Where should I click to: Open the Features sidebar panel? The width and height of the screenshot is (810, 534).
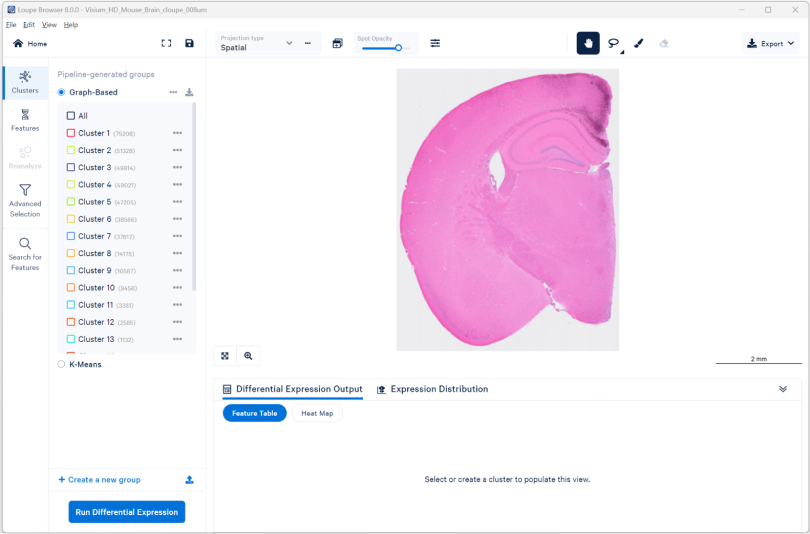pos(25,119)
